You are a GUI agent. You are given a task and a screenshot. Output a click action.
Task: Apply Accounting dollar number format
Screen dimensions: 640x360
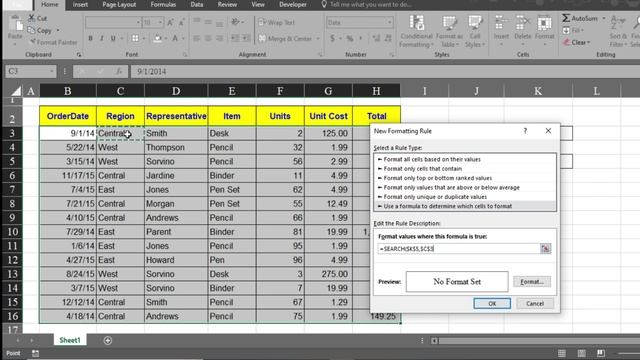pos(332,38)
